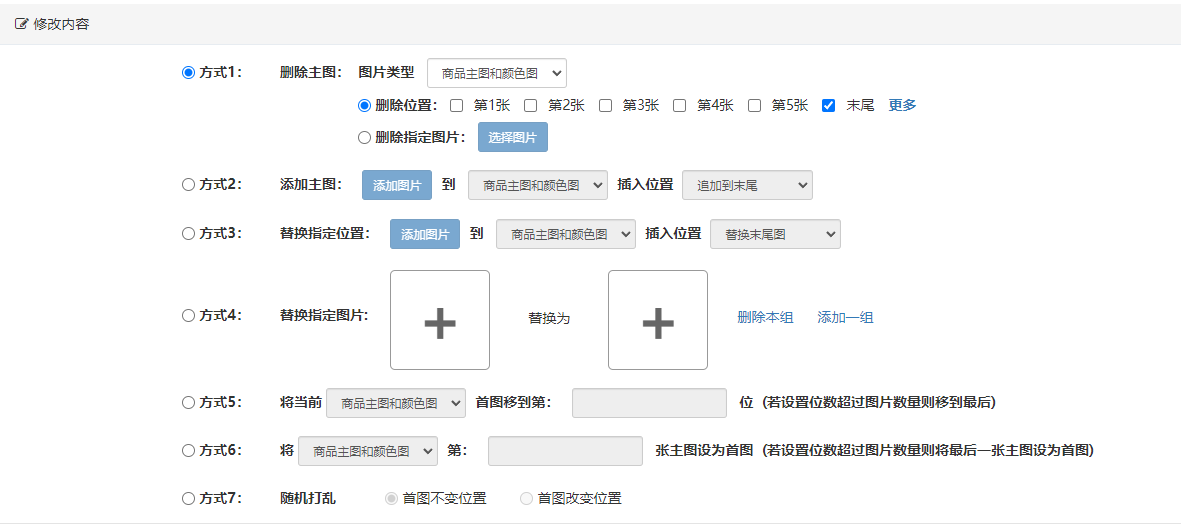Click the 更多 link
The width and height of the screenshot is (1181, 527).
click(902, 105)
